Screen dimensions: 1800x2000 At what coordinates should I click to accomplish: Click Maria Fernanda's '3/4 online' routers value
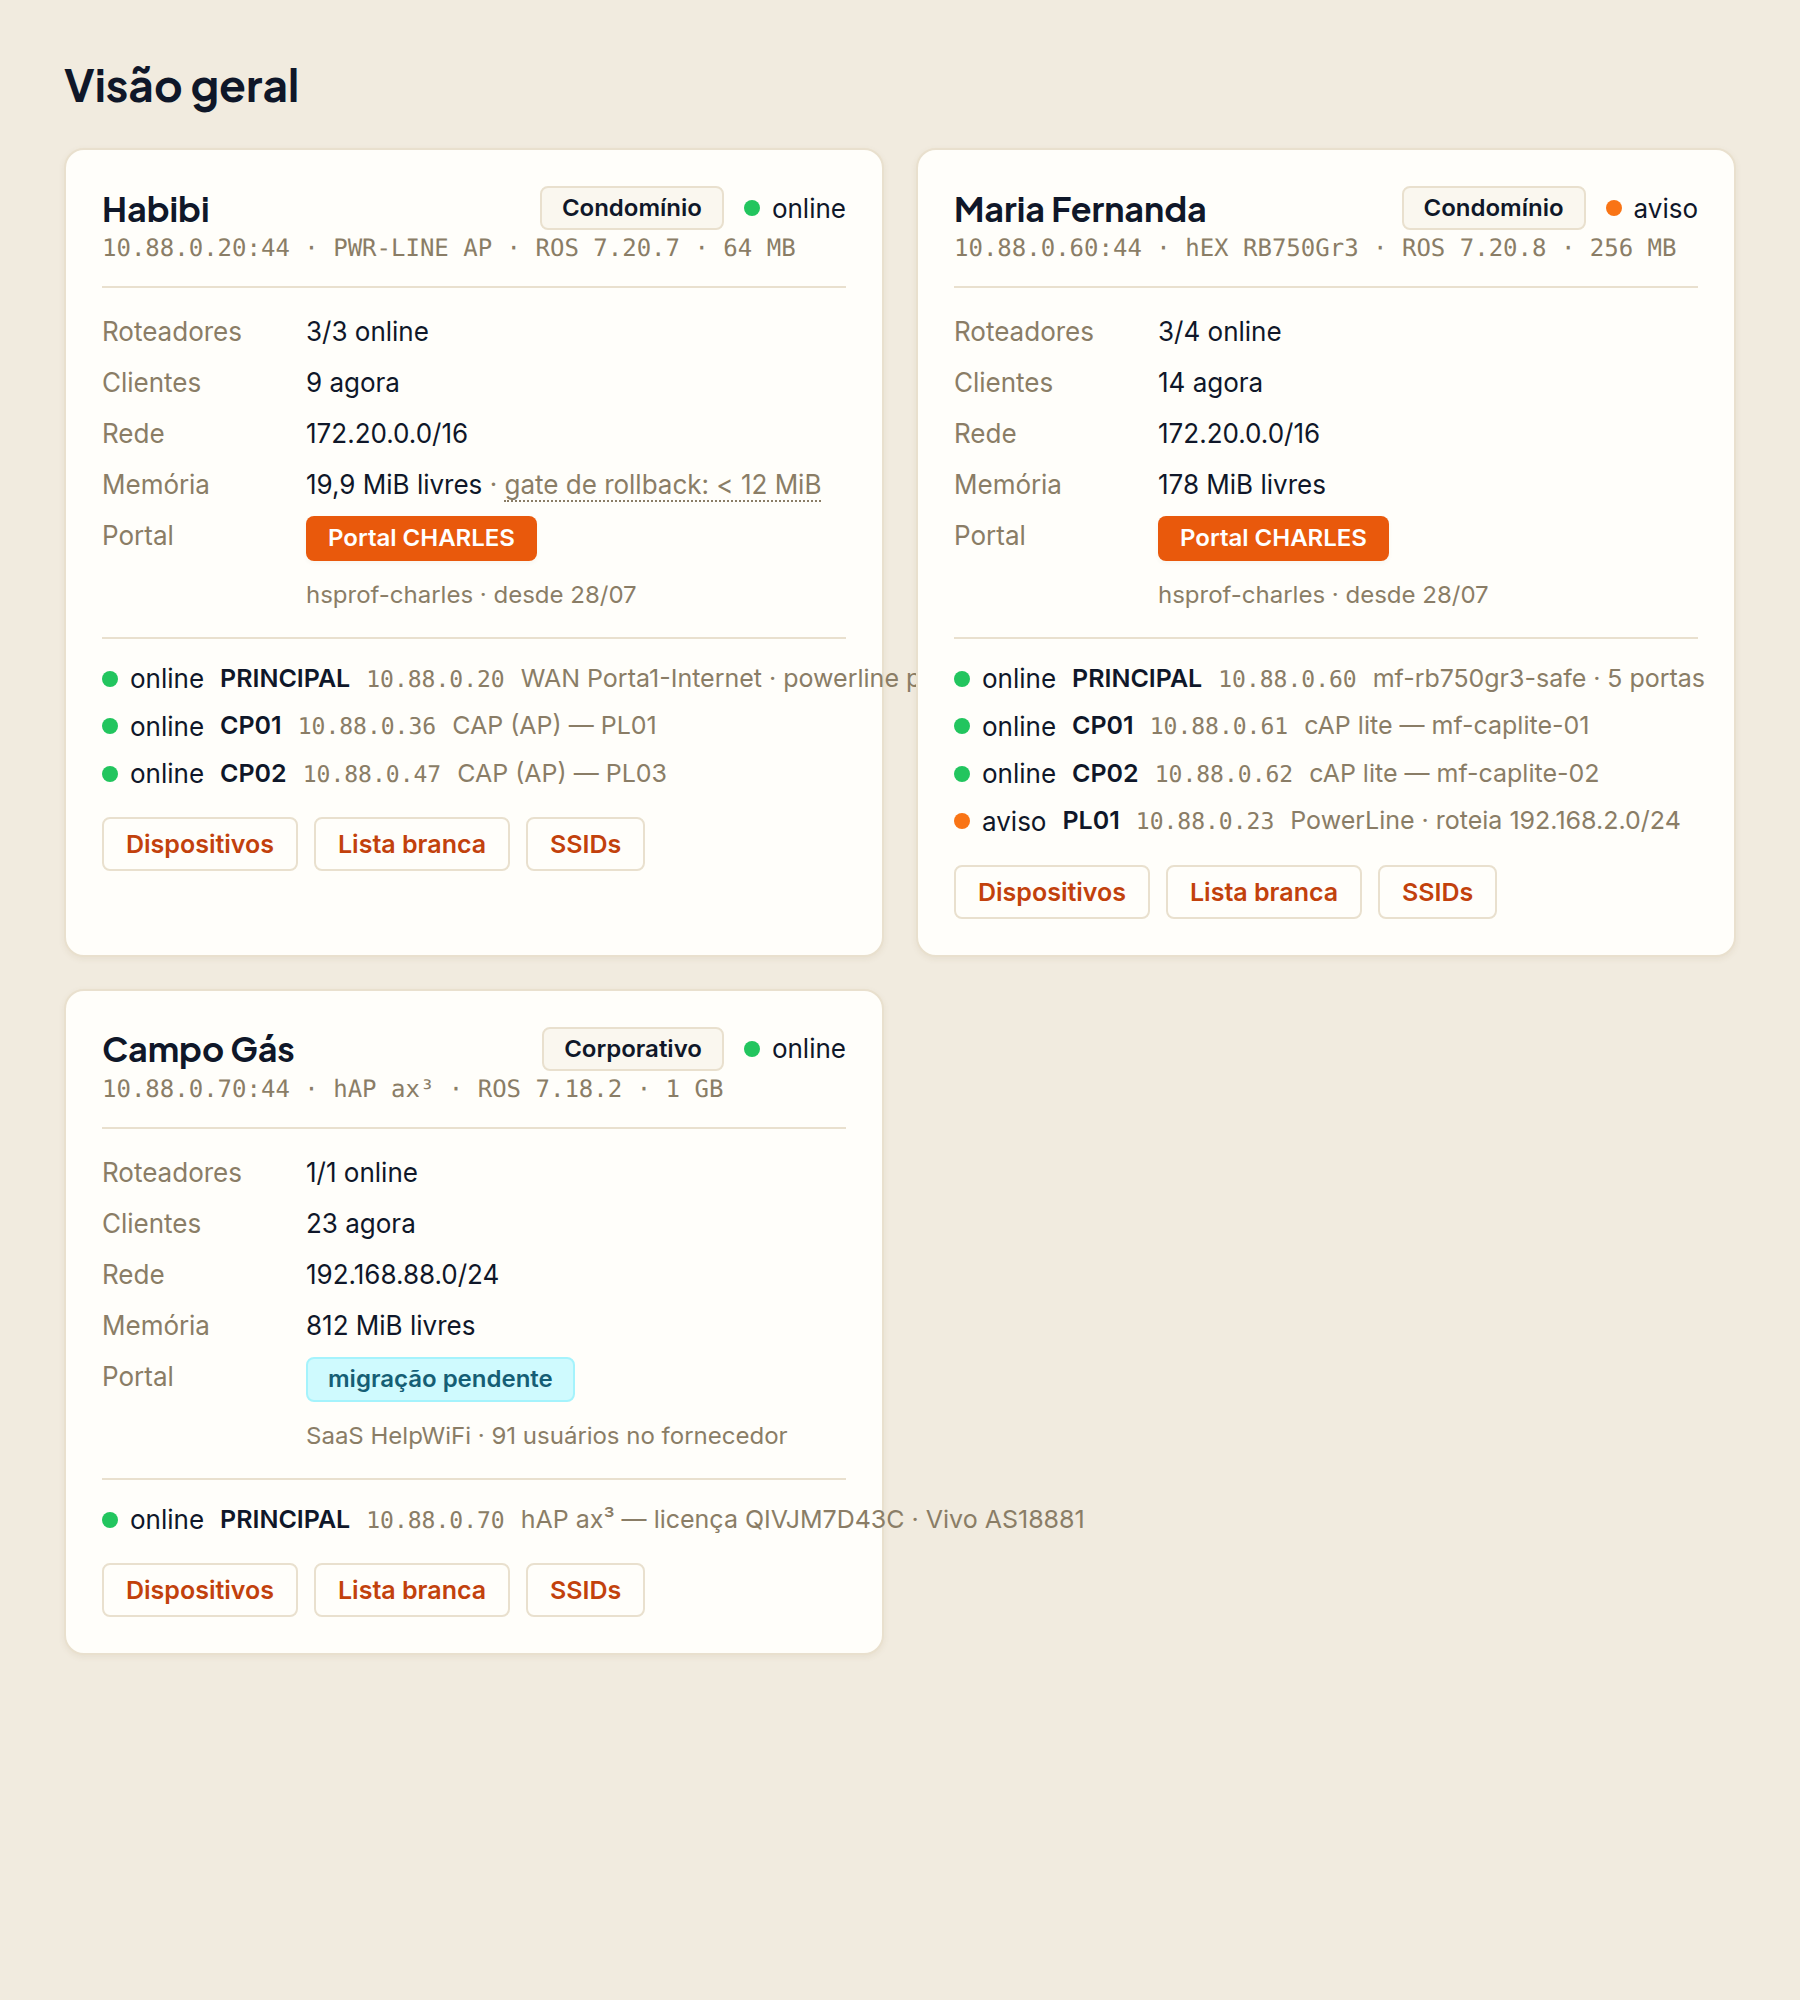[1219, 332]
